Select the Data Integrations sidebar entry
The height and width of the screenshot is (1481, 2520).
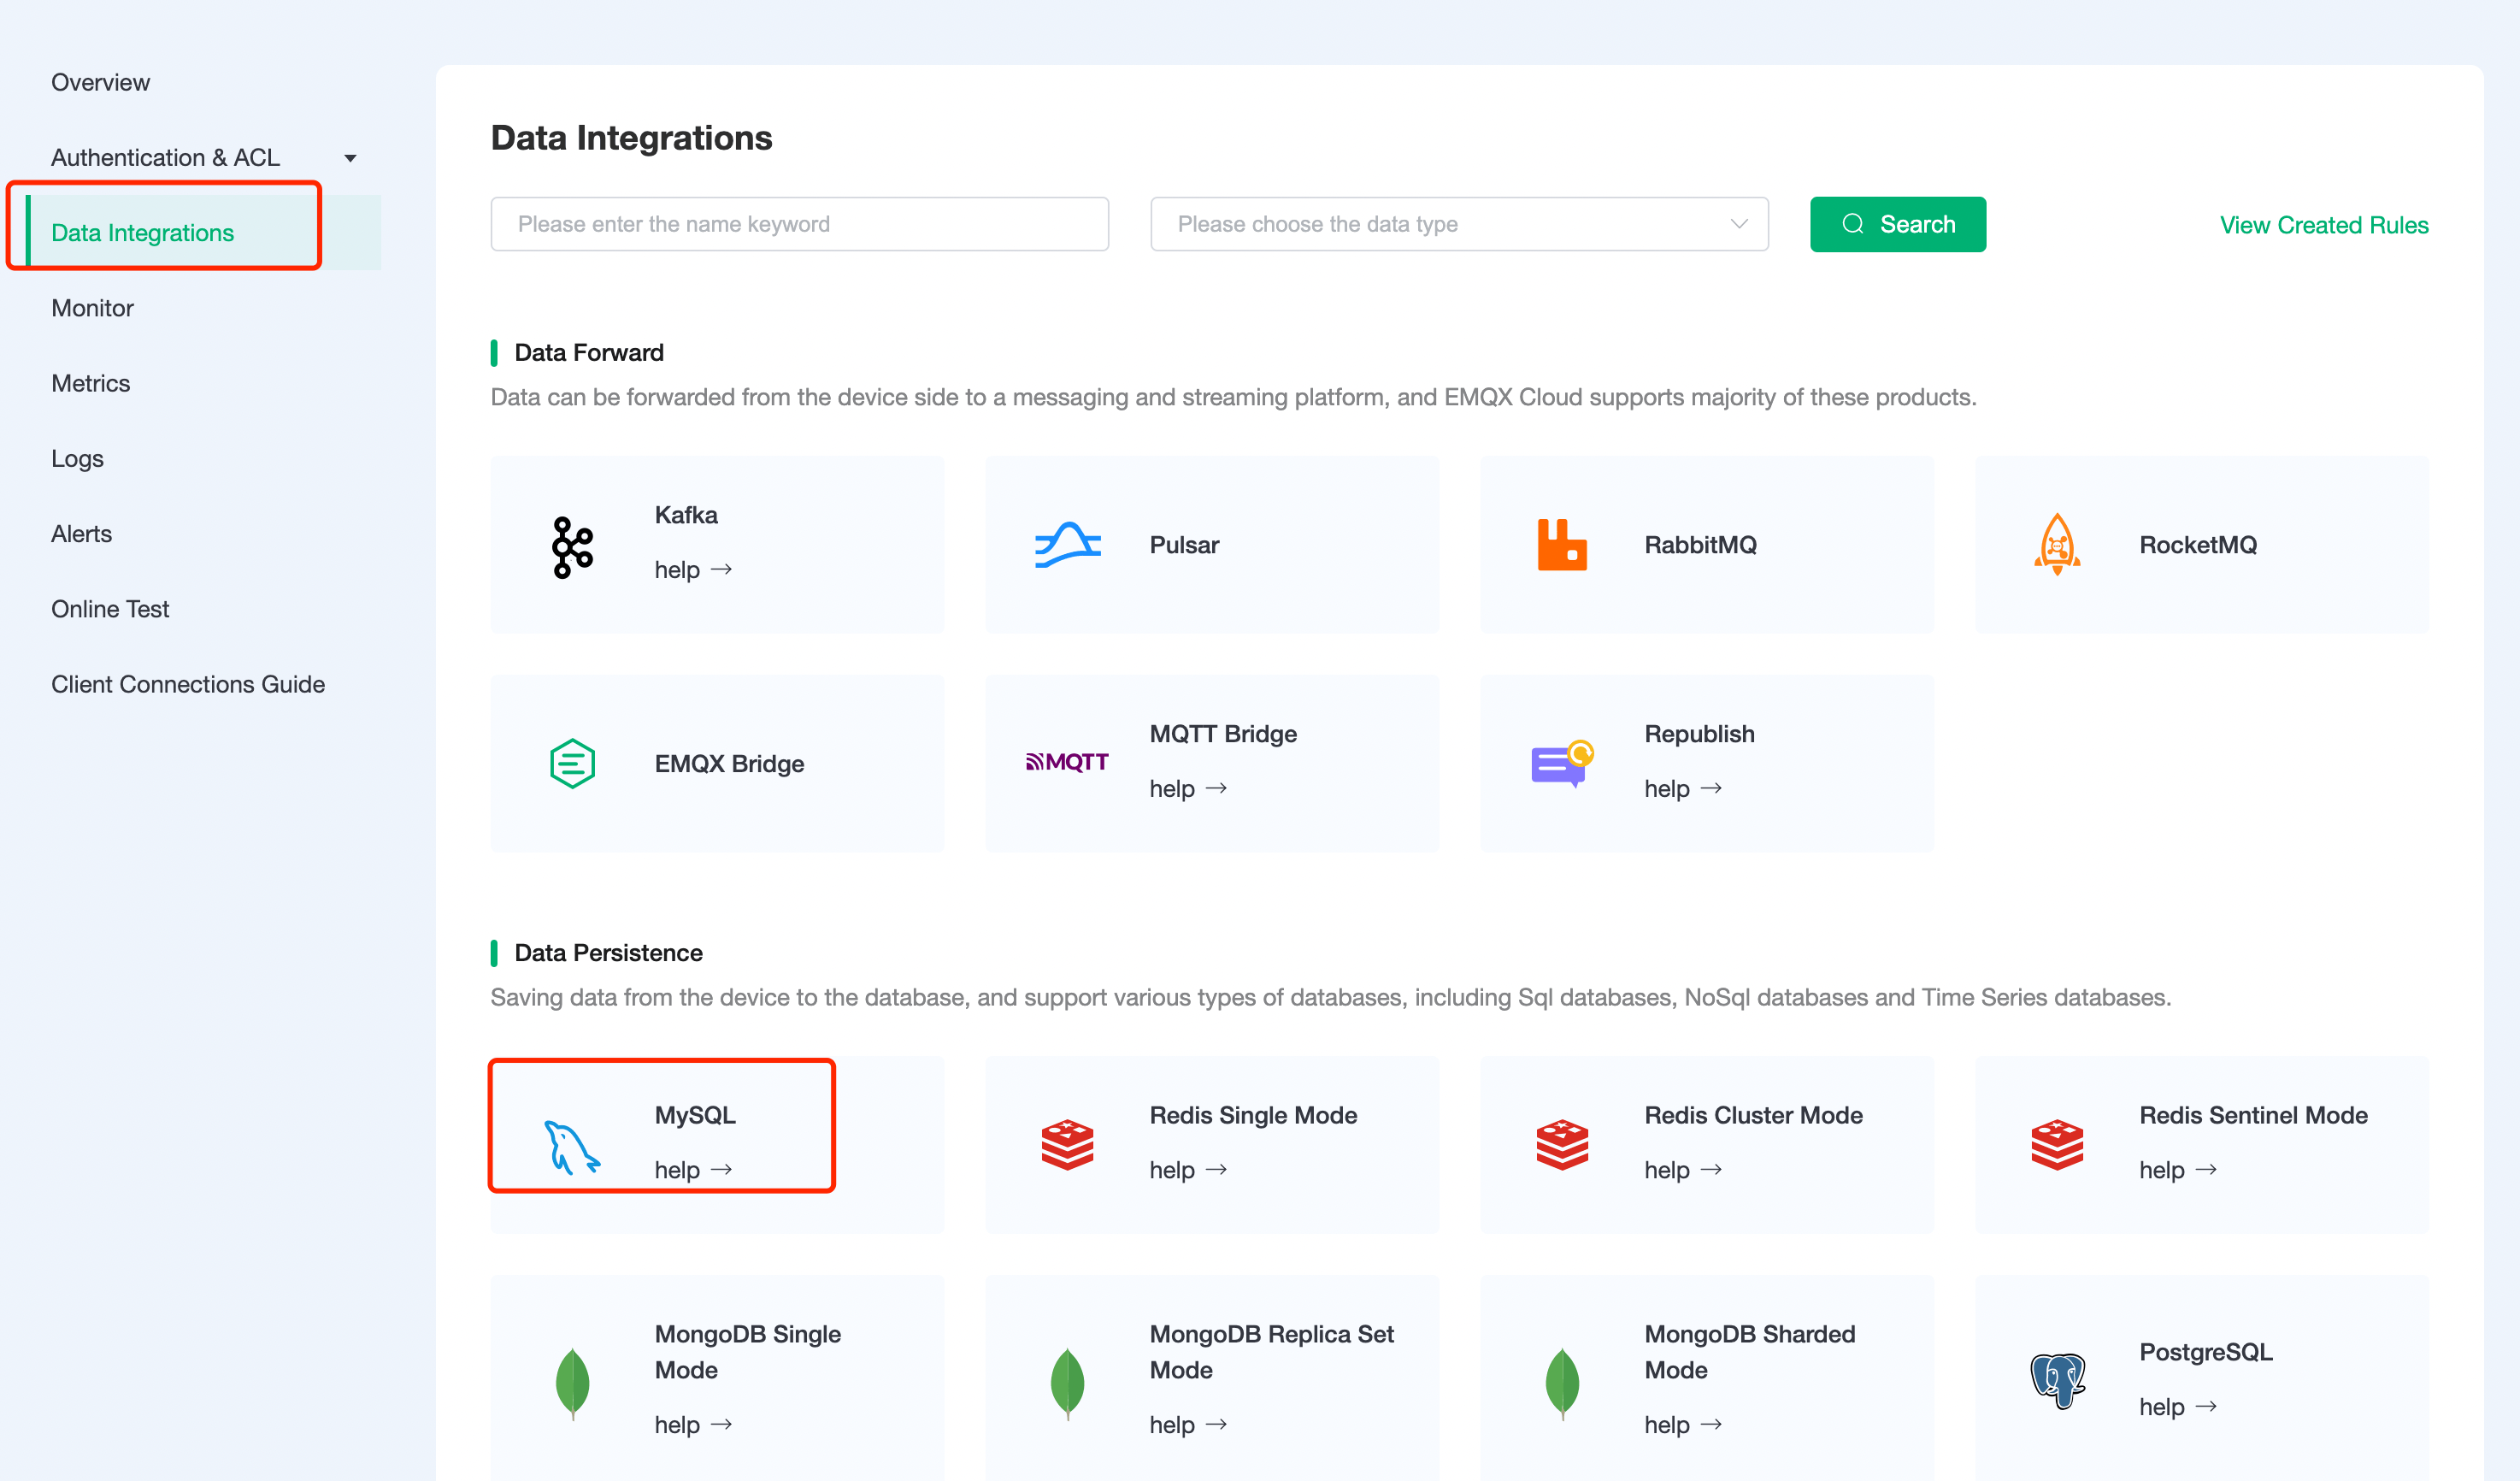click(x=143, y=232)
